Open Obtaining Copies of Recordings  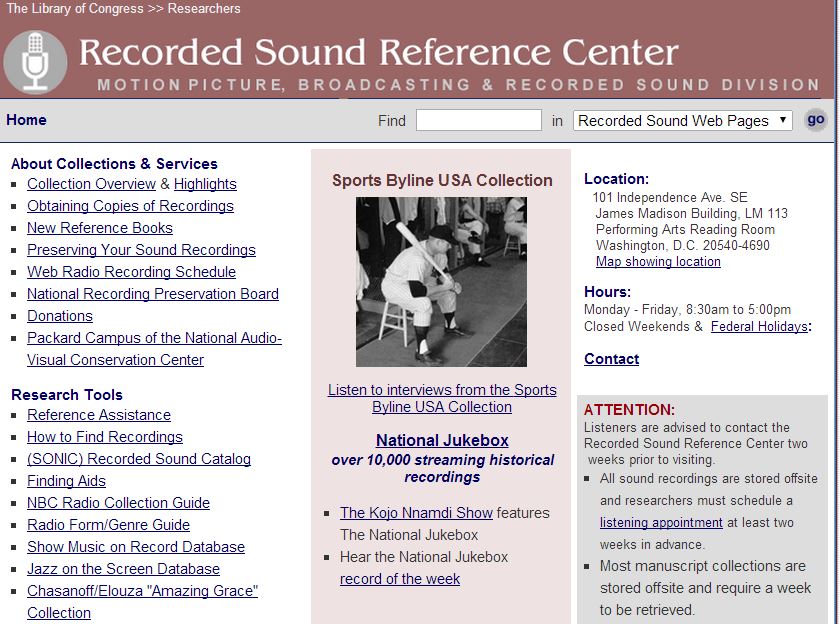(x=131, y=206)
